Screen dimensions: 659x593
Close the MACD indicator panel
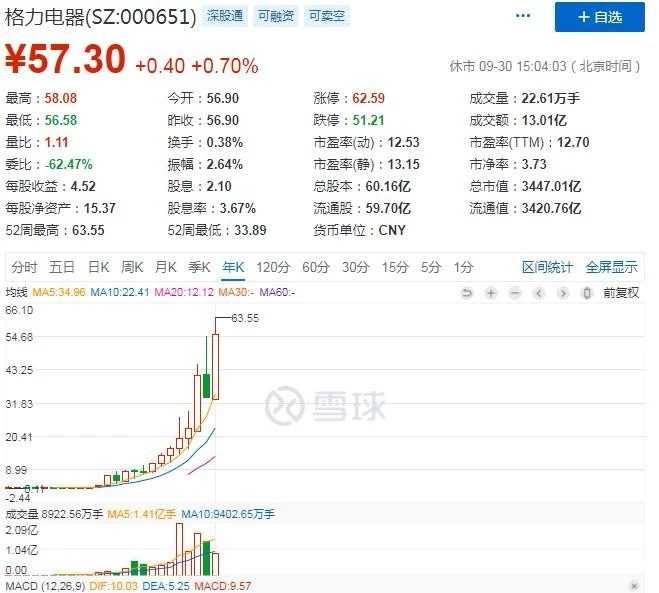click(x=635, y=585)
